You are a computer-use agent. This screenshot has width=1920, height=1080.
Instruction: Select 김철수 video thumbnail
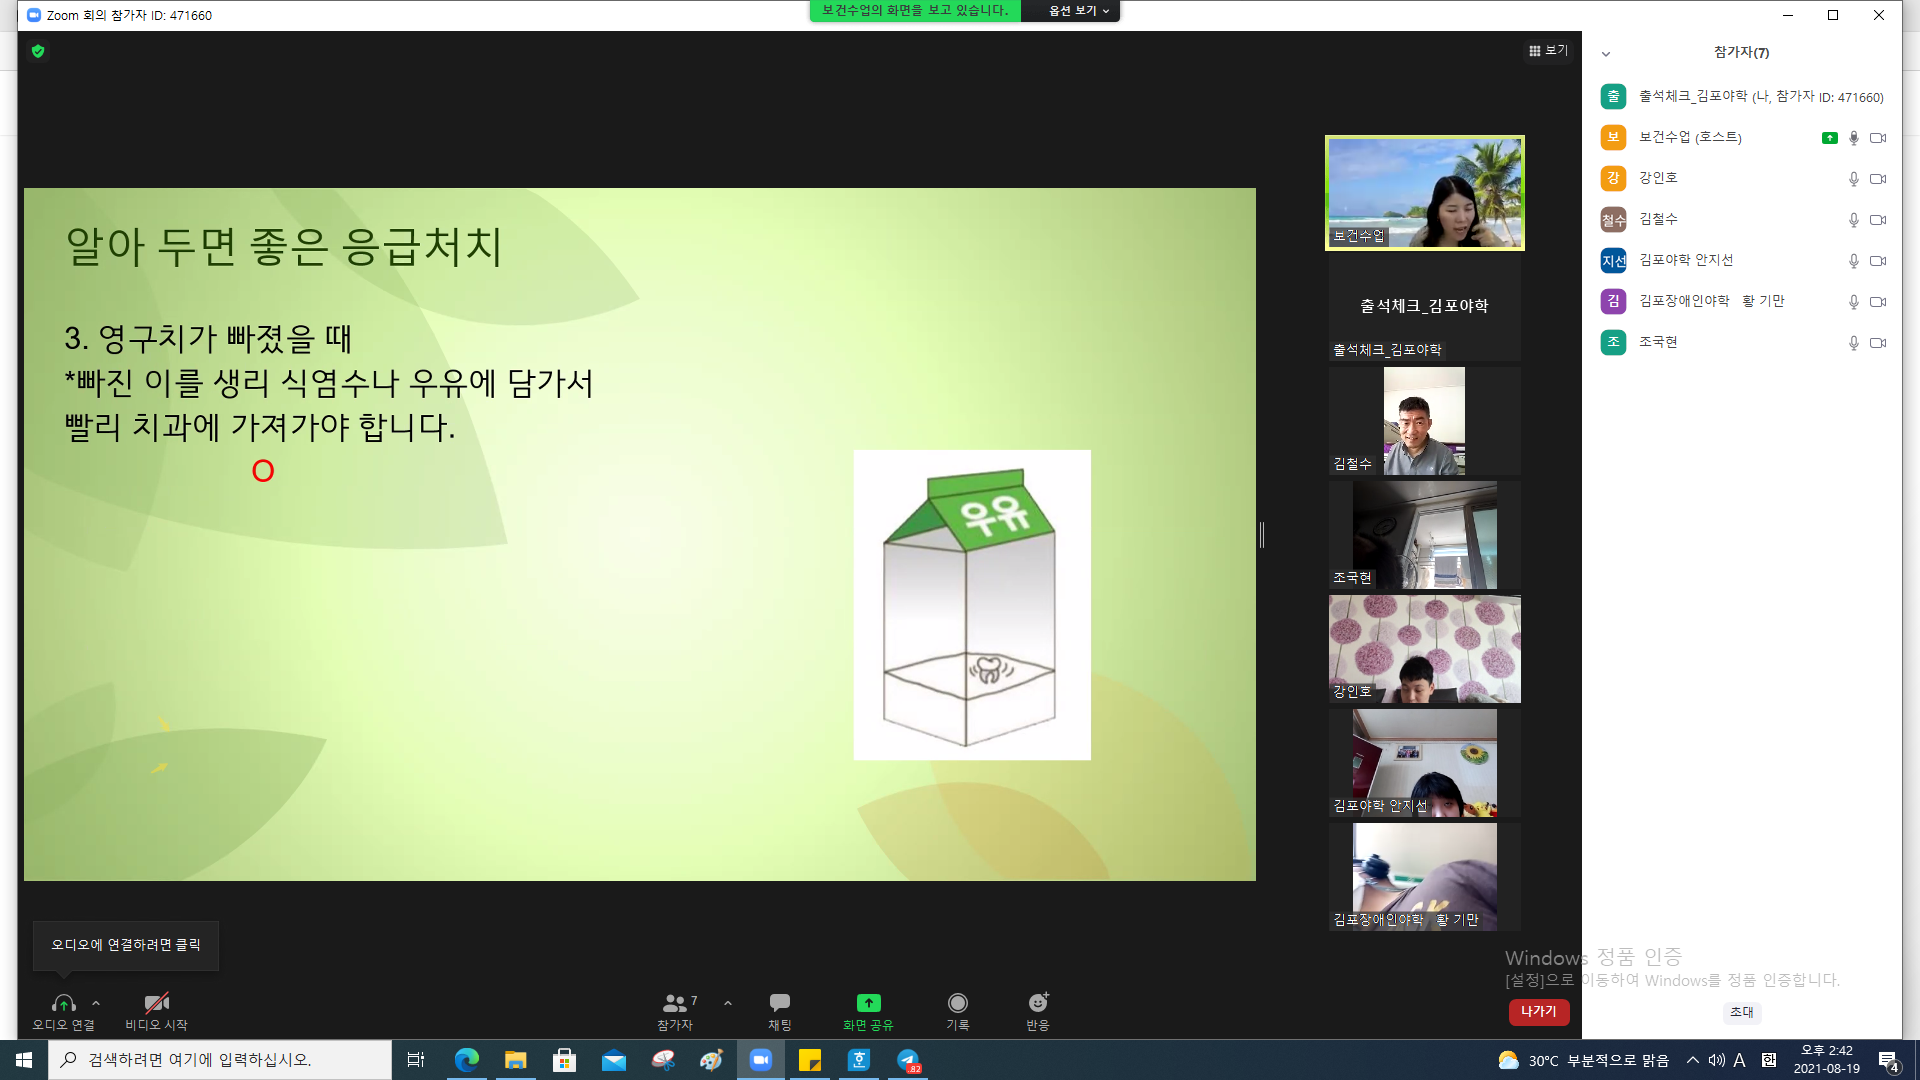(x=1424, y=420)
